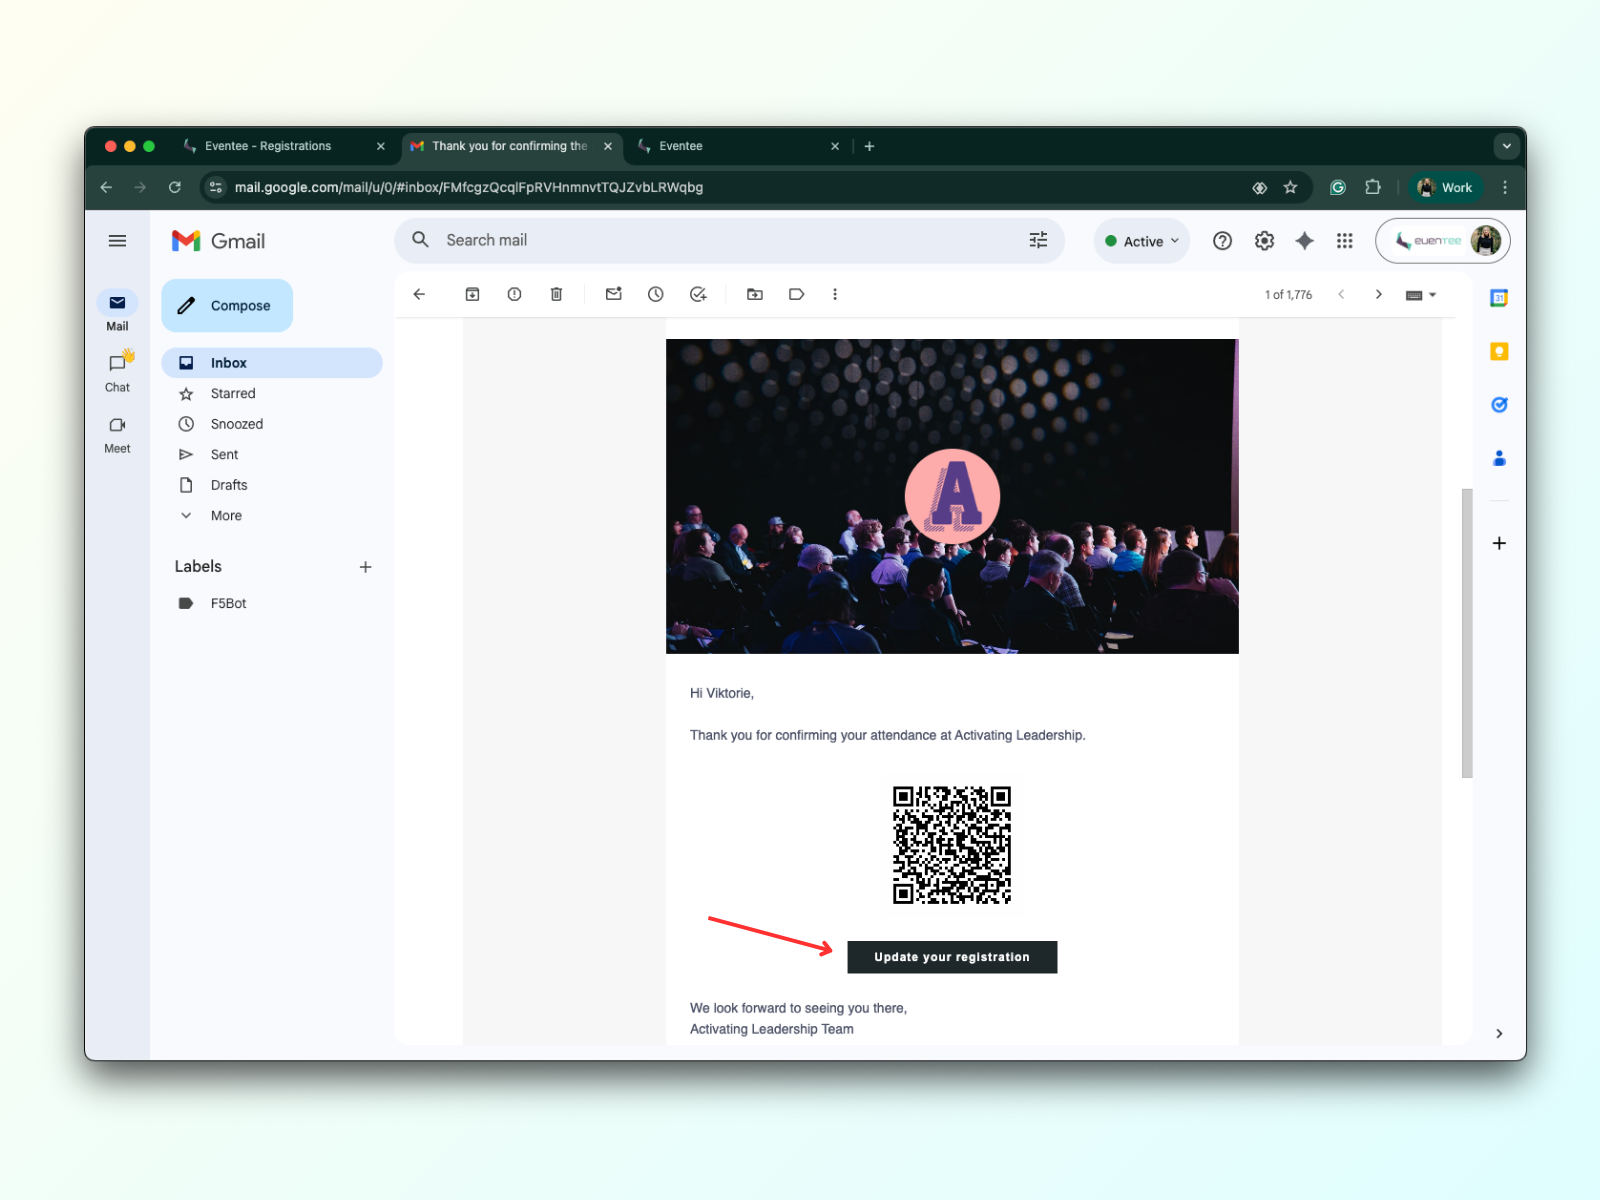Open the Active status dropdown

(1141, 241)
